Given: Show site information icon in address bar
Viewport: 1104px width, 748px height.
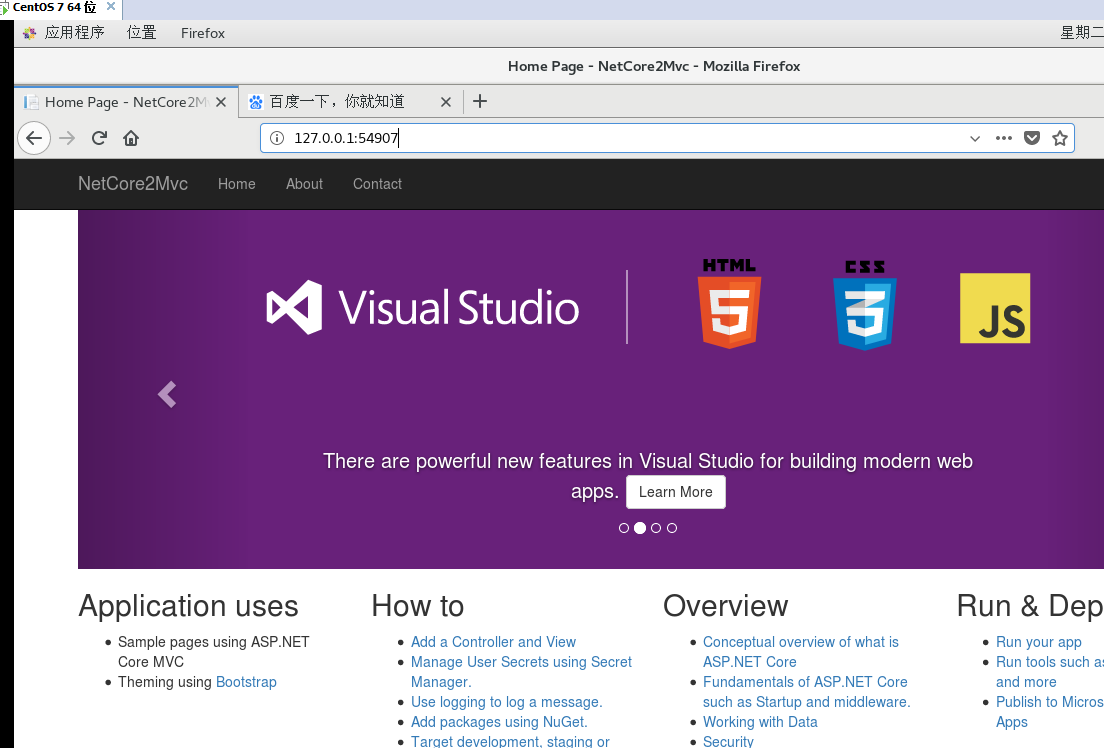Looking at the screenshot, I should tap(277, 138).
